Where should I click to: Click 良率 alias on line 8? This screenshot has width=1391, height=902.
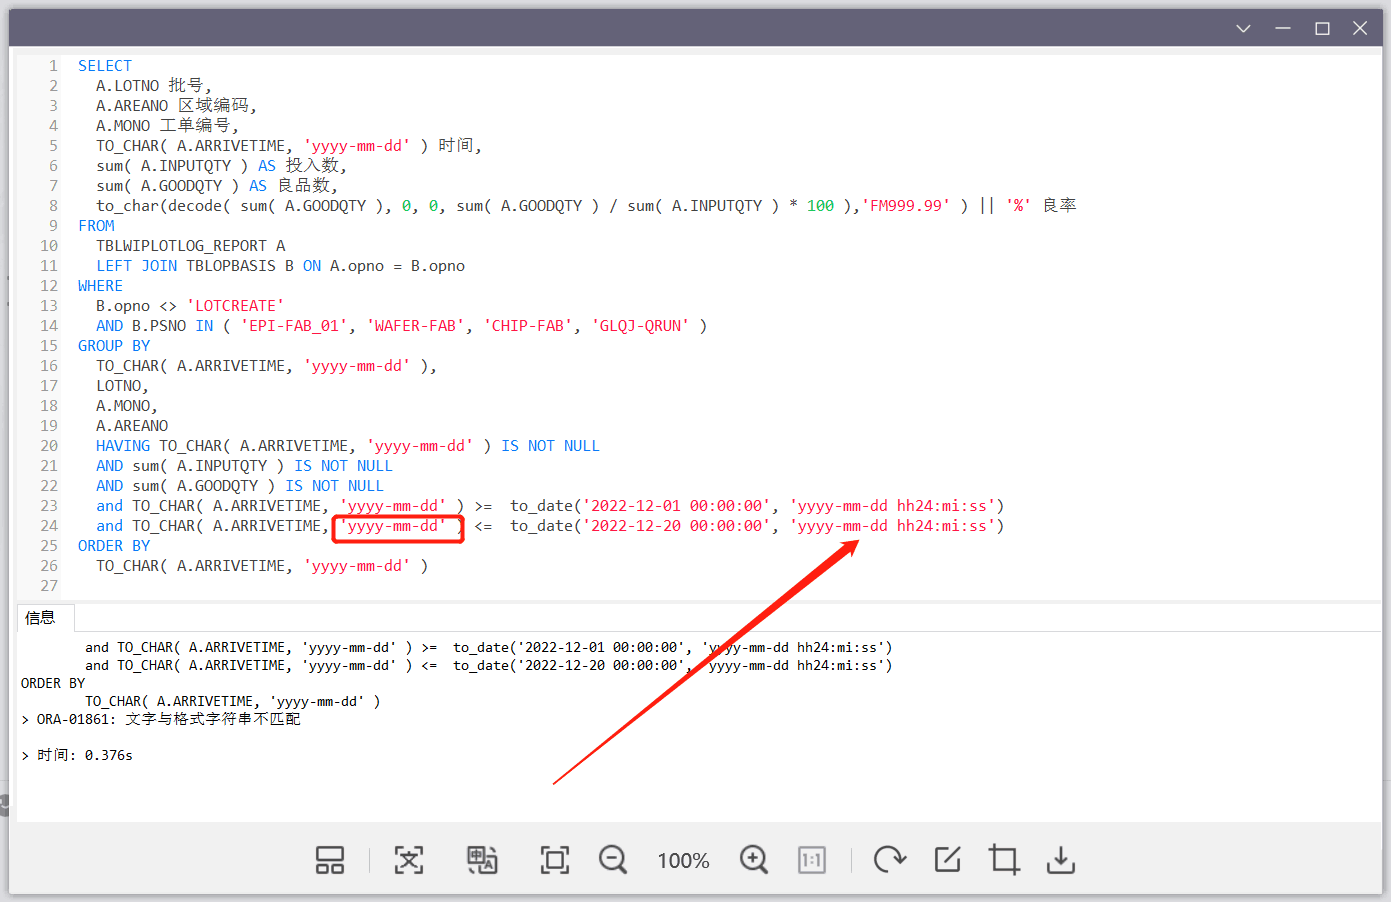(1059, 205)
